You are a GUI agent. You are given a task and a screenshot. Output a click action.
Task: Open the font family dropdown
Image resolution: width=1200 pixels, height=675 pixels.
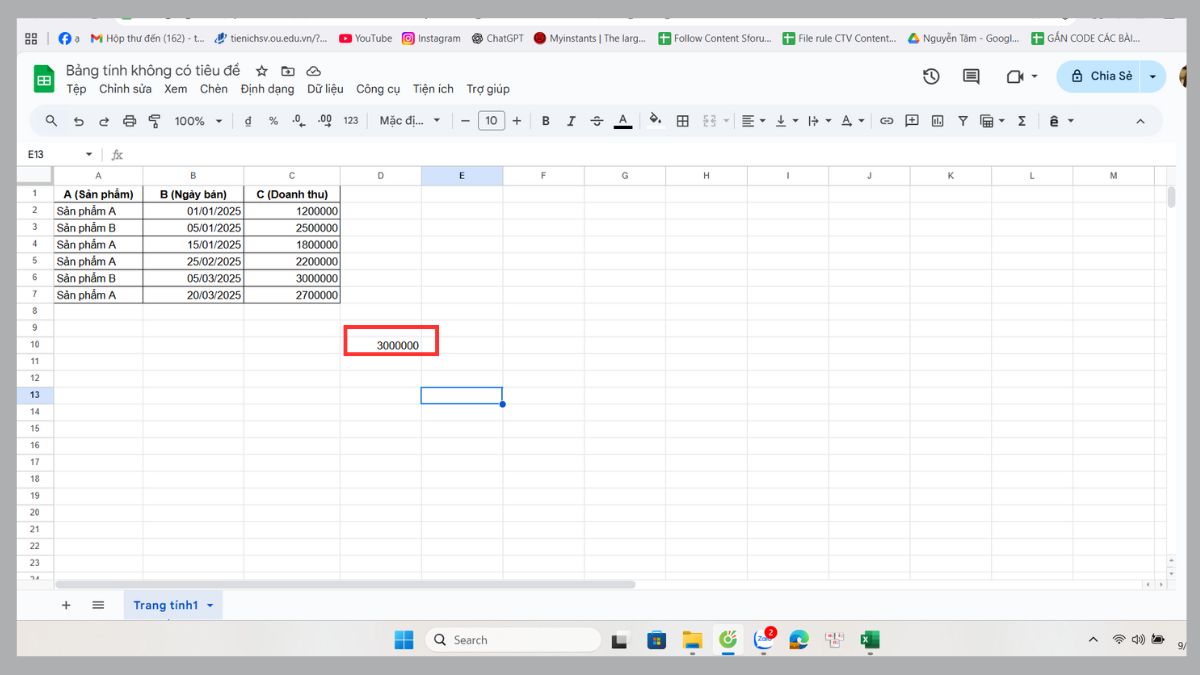[409, 121]
